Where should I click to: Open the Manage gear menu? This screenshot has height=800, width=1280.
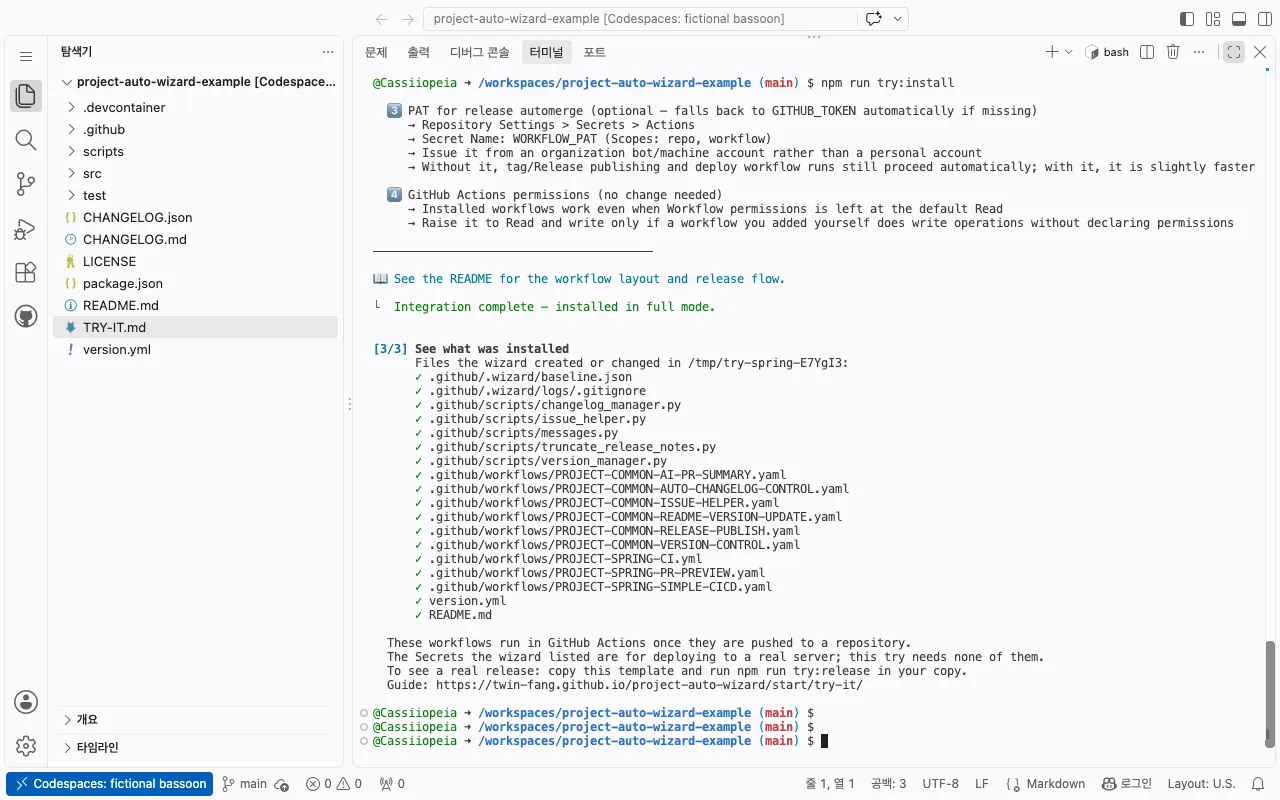point(26,746)
